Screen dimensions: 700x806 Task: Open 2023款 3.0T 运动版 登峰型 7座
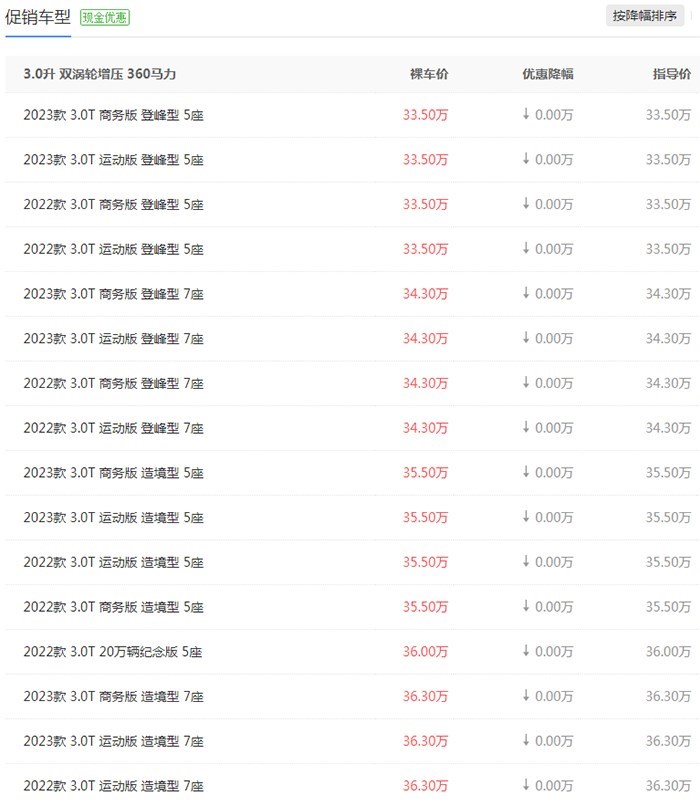pos(114,338)
